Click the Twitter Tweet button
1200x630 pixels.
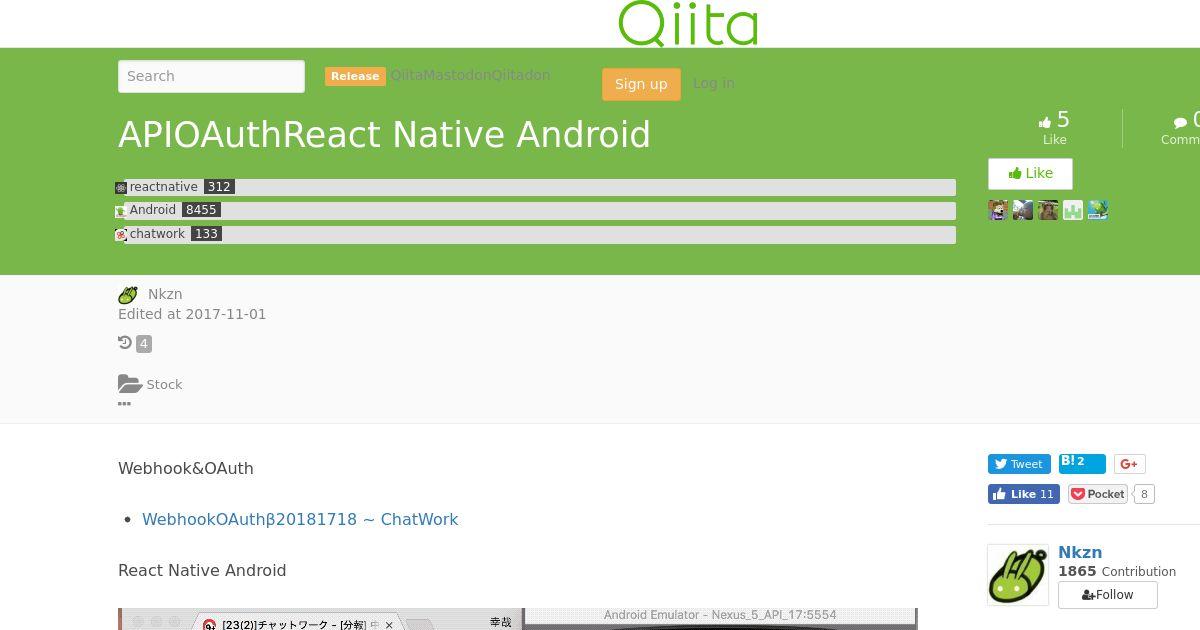1019,464
